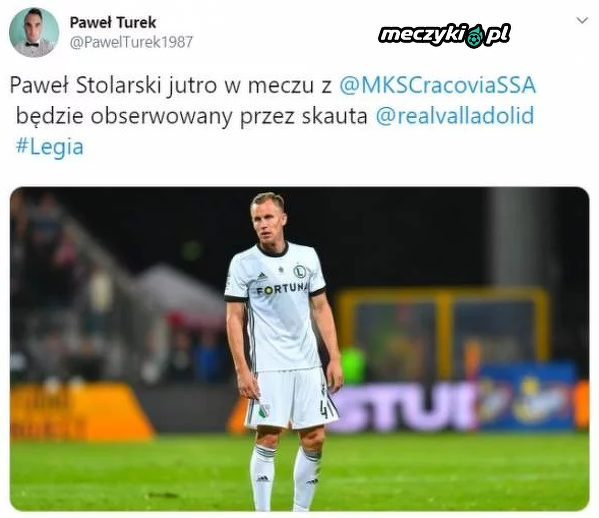
Task: Click the meczyki.pl logo
Action: (x=445, y=35)
